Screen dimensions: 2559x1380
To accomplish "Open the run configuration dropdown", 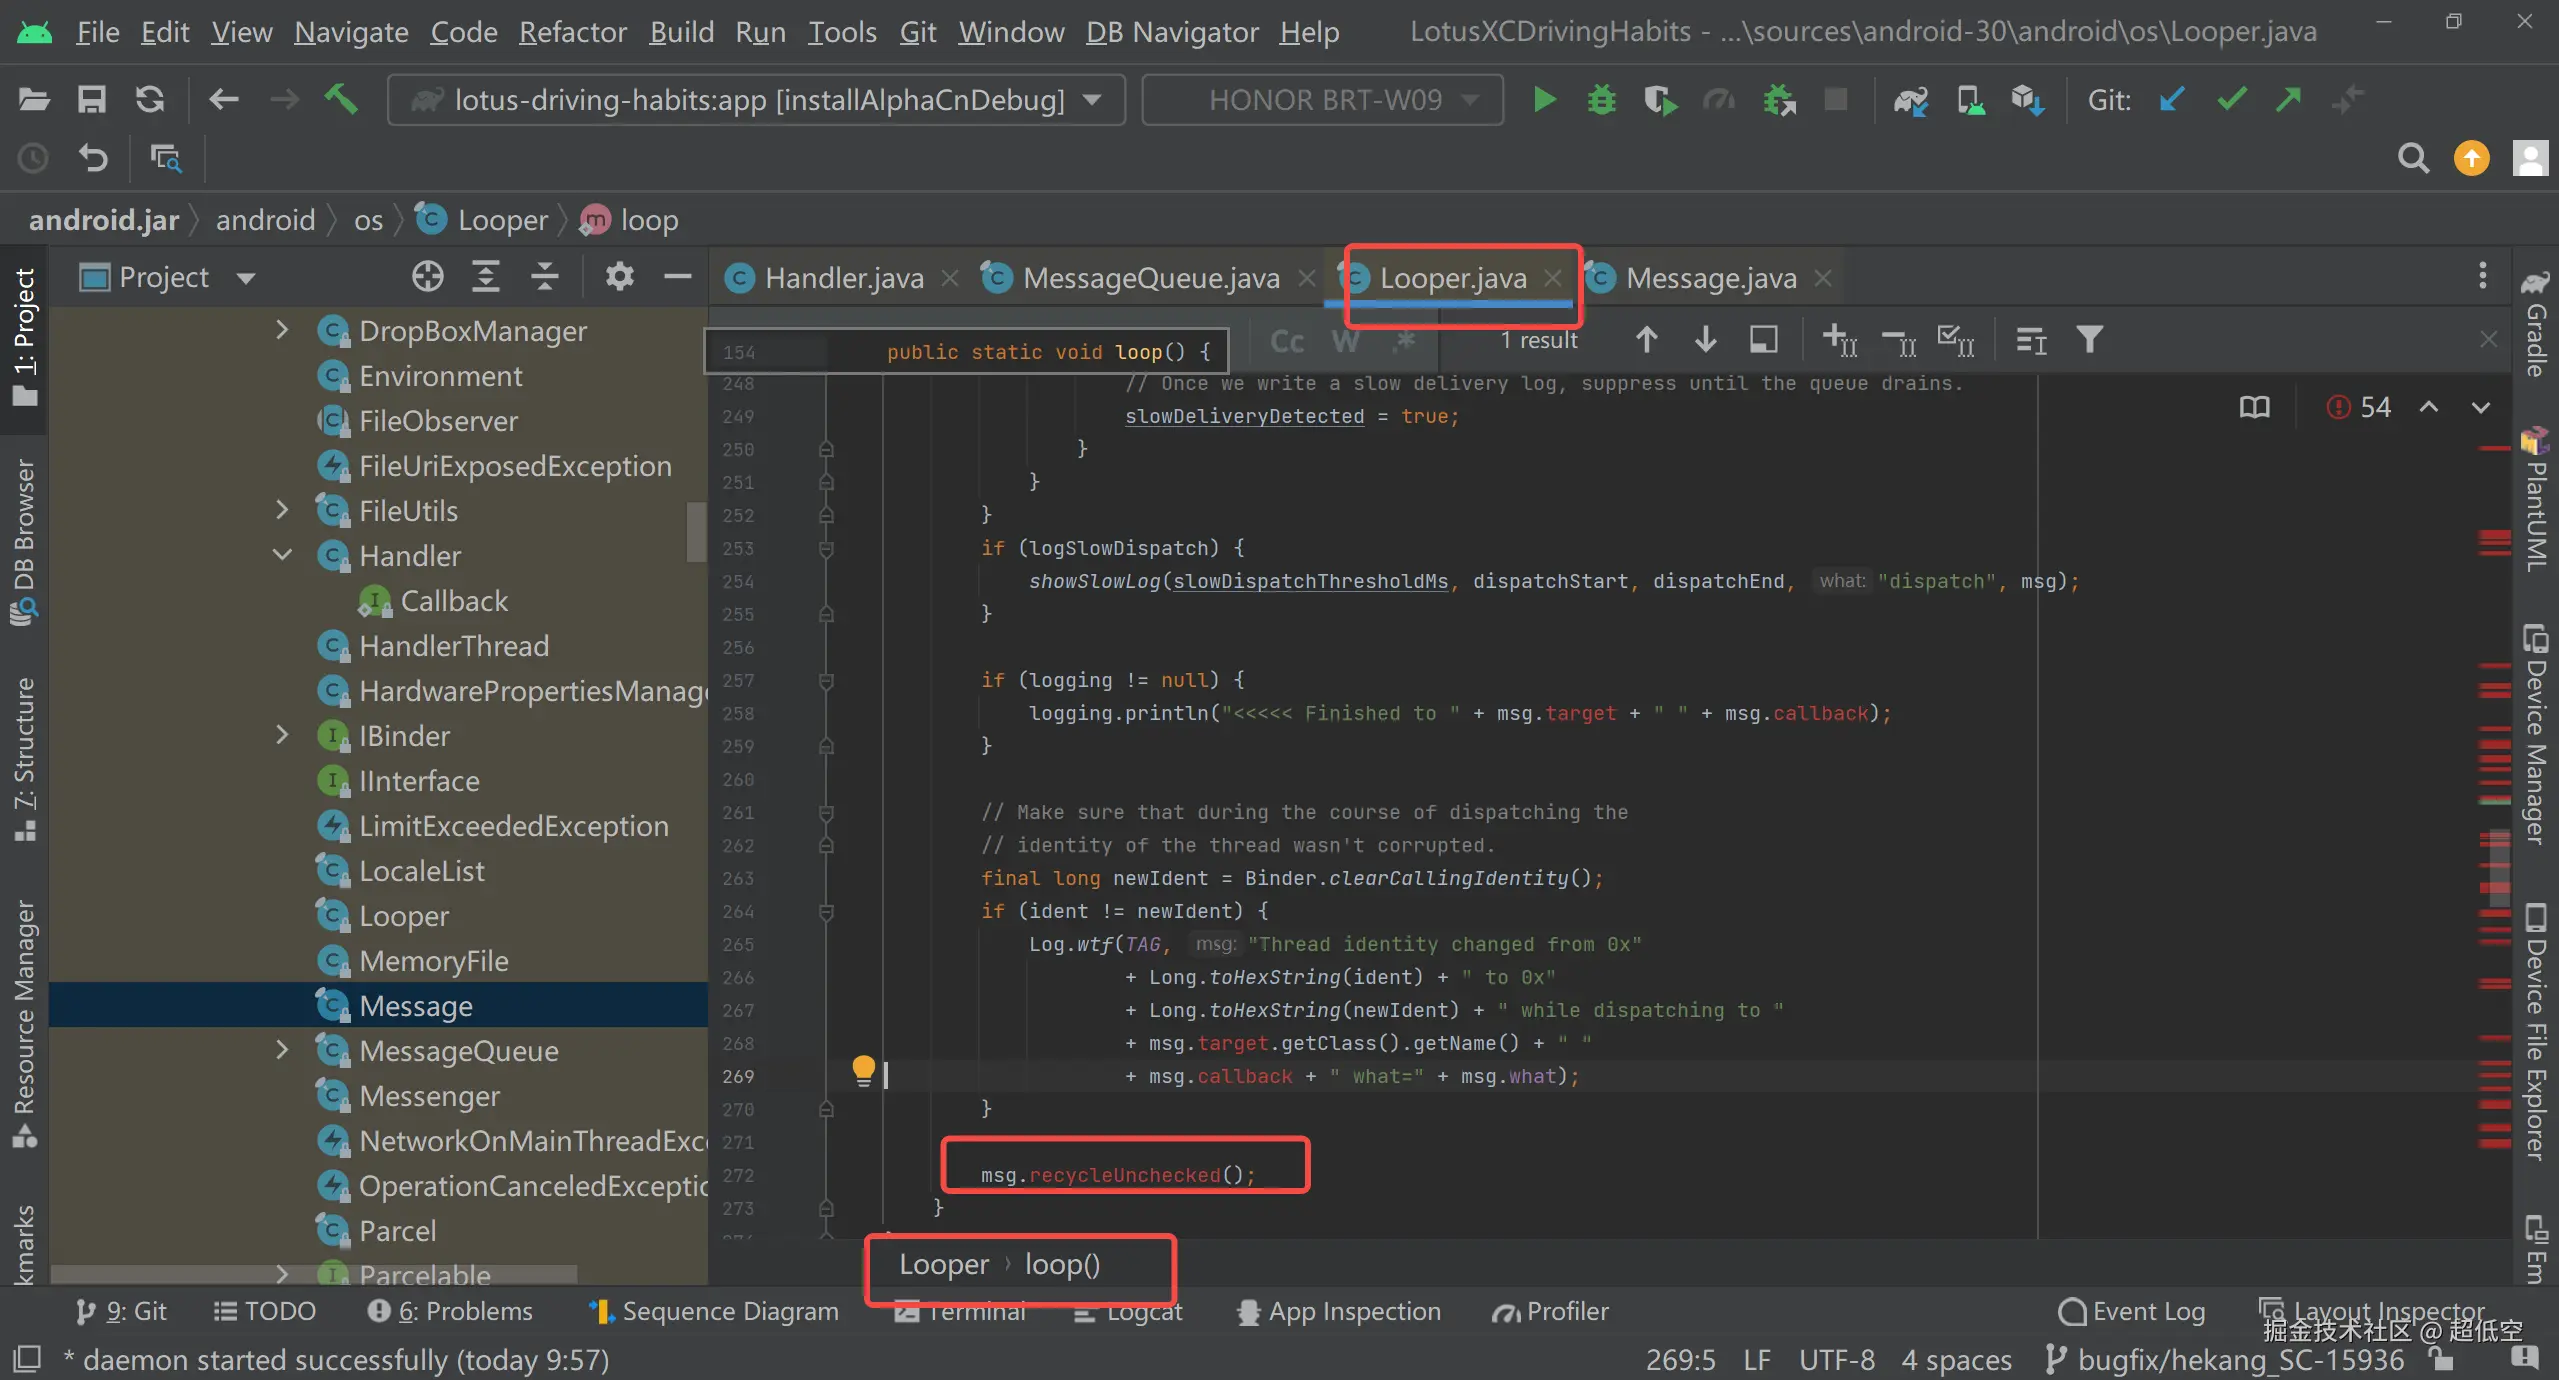I will click(756, 99).
